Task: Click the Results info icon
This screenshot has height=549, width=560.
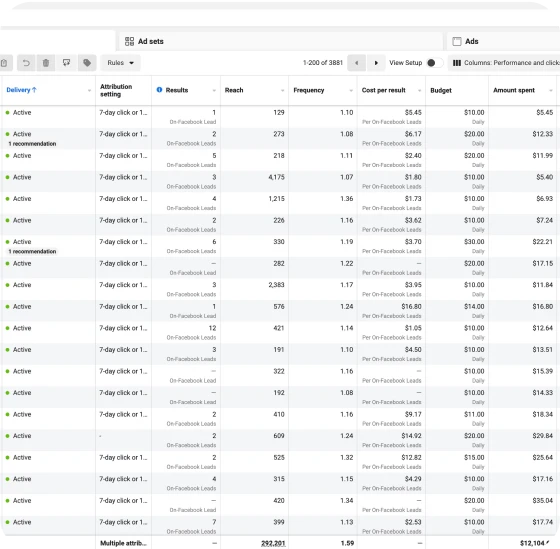Action: click(x=159, y=90)
